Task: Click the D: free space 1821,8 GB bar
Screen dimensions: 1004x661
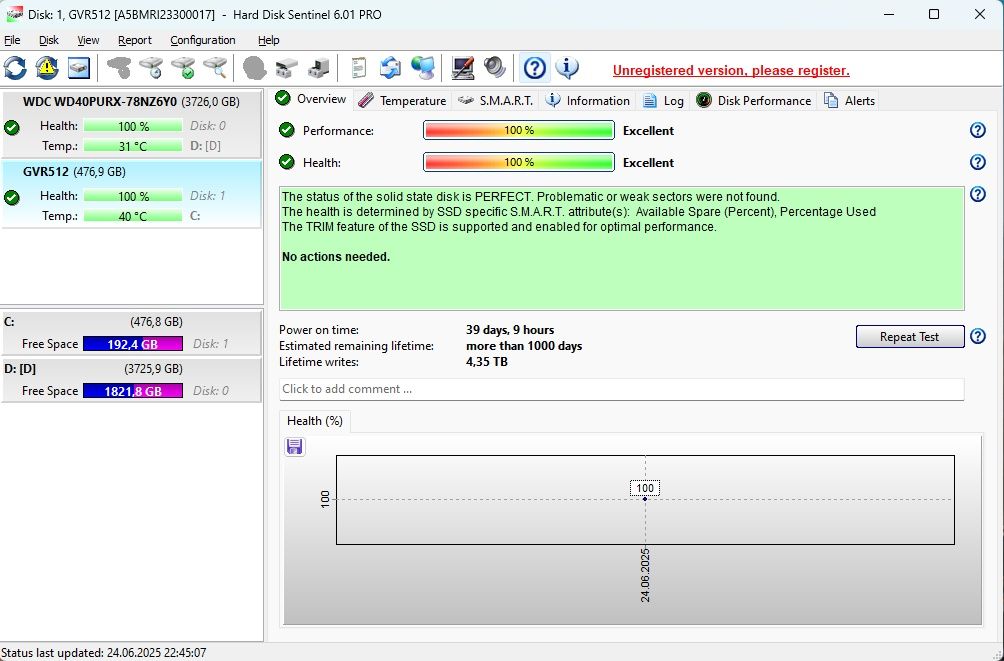Action: (x=133, y=391)
